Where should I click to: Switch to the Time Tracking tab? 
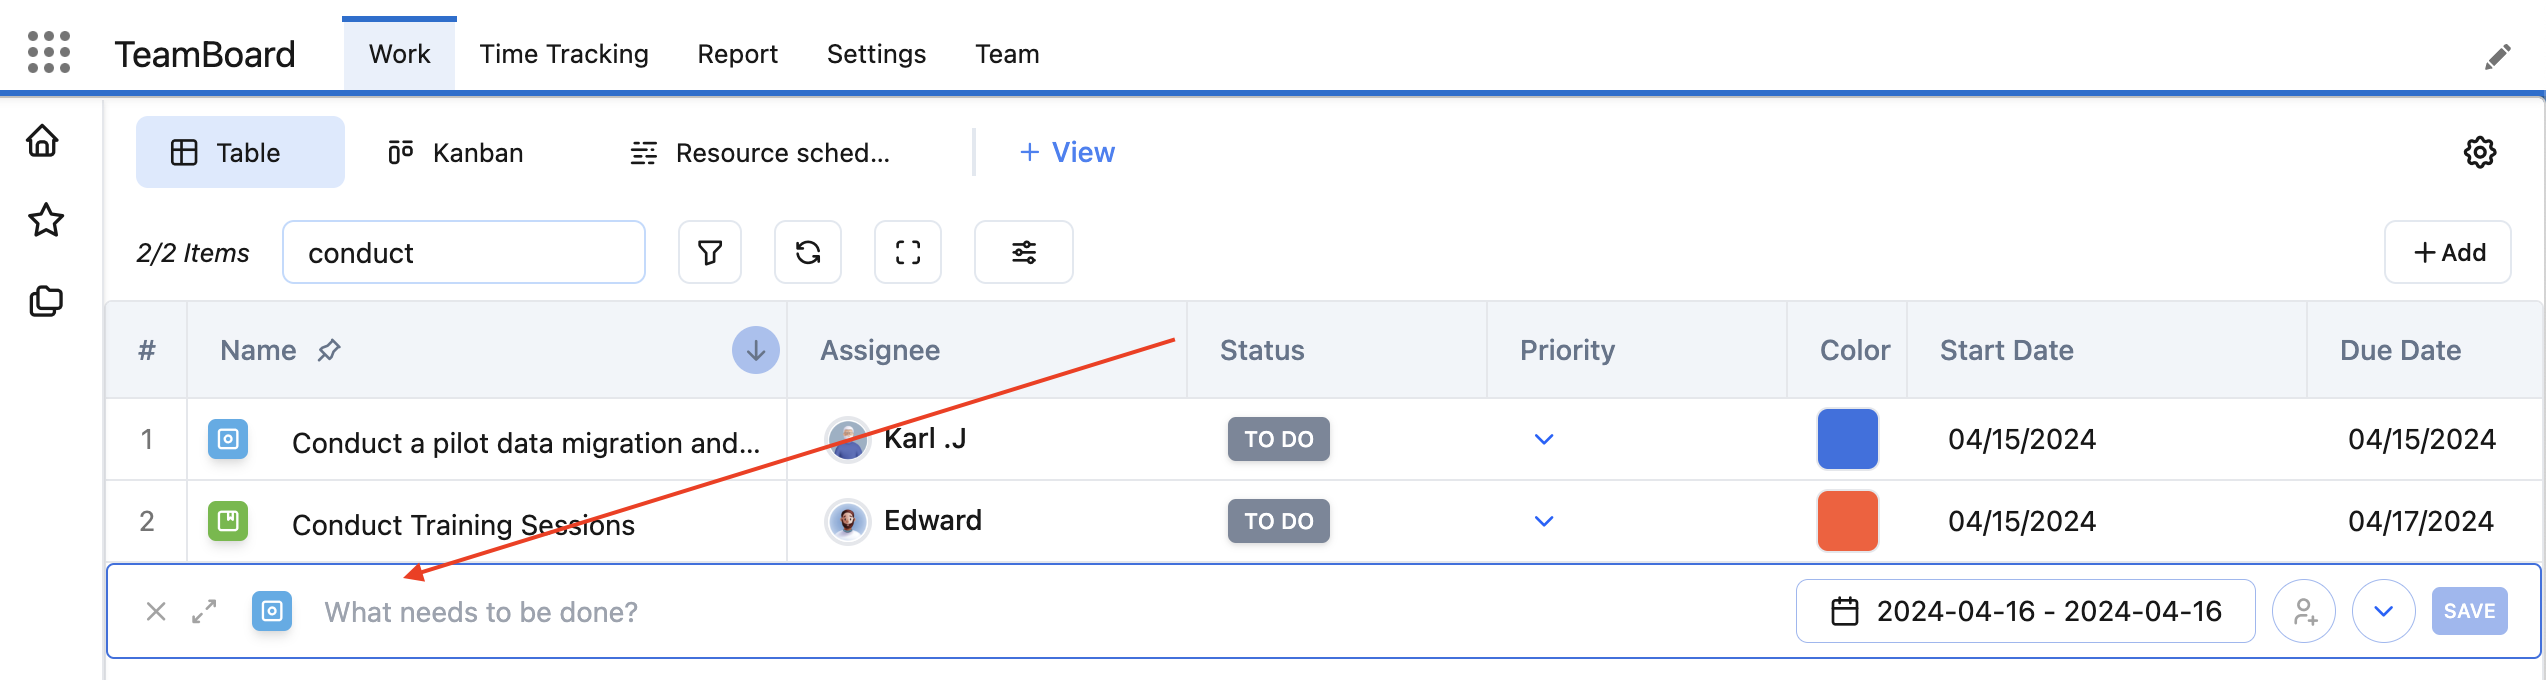pyautogui.click(x=564, y=54)
